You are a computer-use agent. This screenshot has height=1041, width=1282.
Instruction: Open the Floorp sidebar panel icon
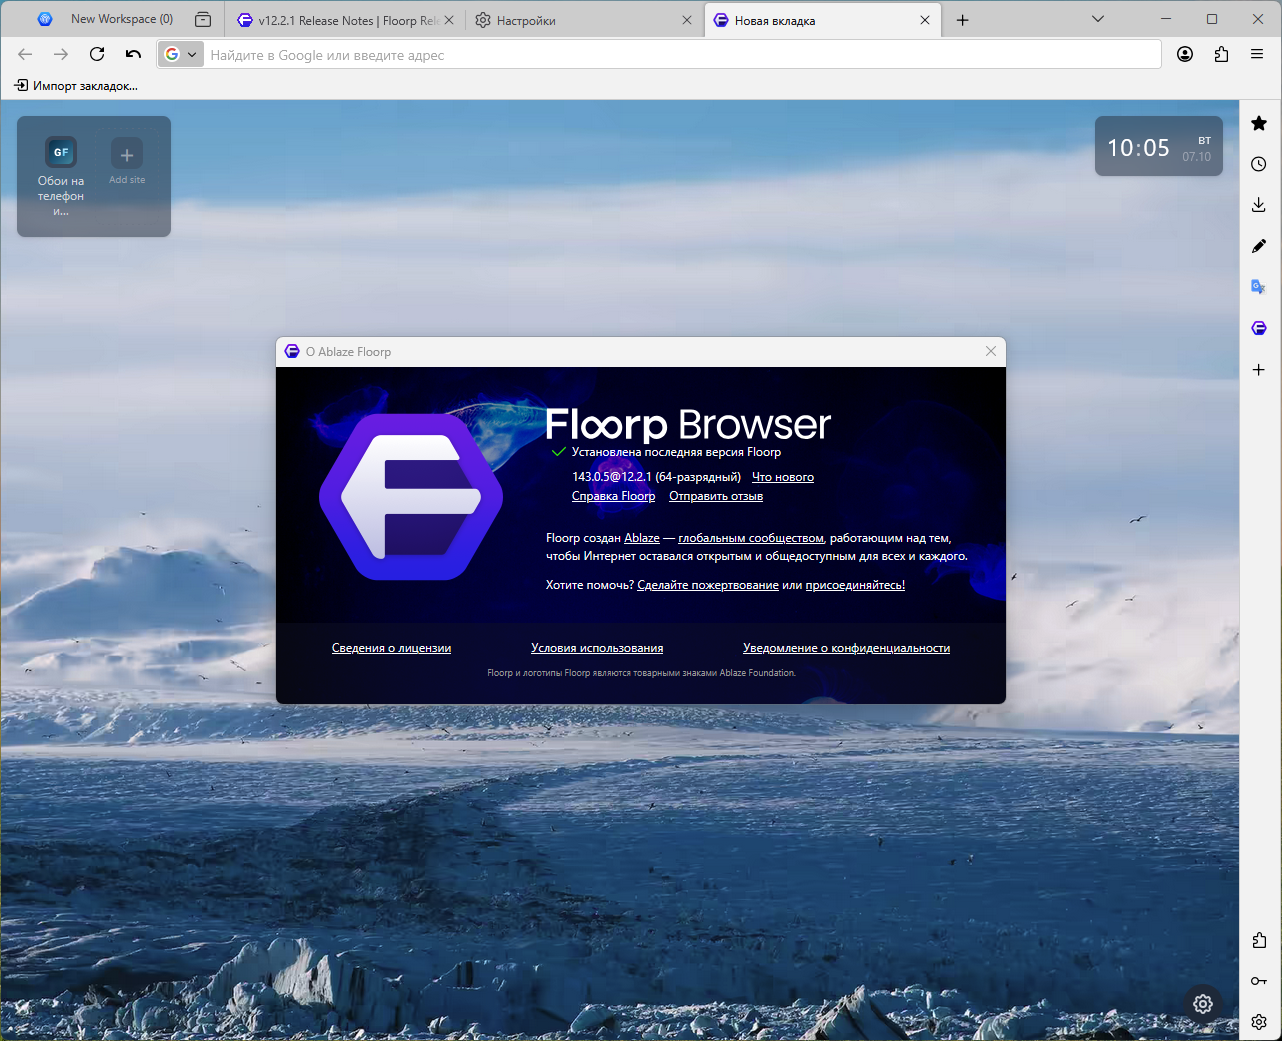[1259, 328]
